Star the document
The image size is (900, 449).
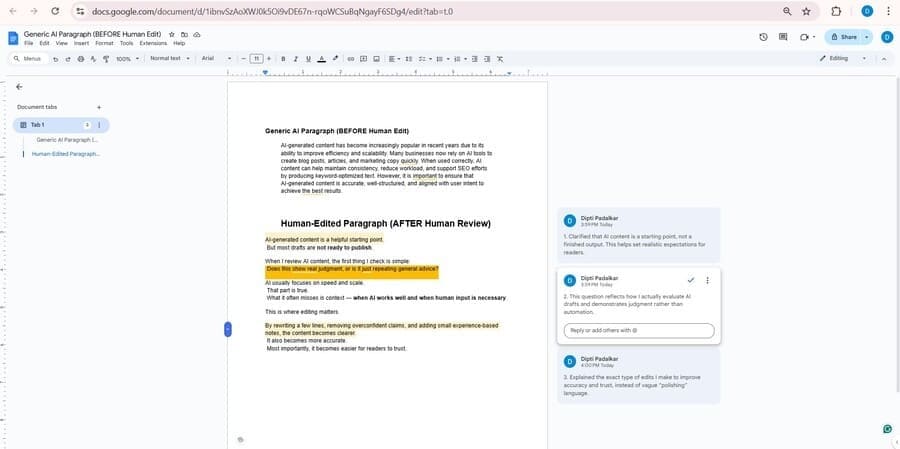(172, 34)
